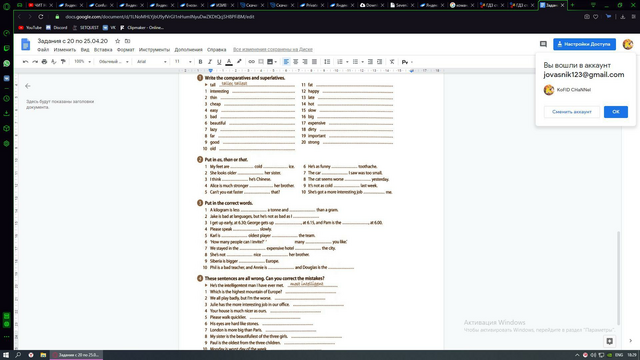640x360 pixels.
Task: Click the blue Настройки Доступа button
Action: point(584,44)
